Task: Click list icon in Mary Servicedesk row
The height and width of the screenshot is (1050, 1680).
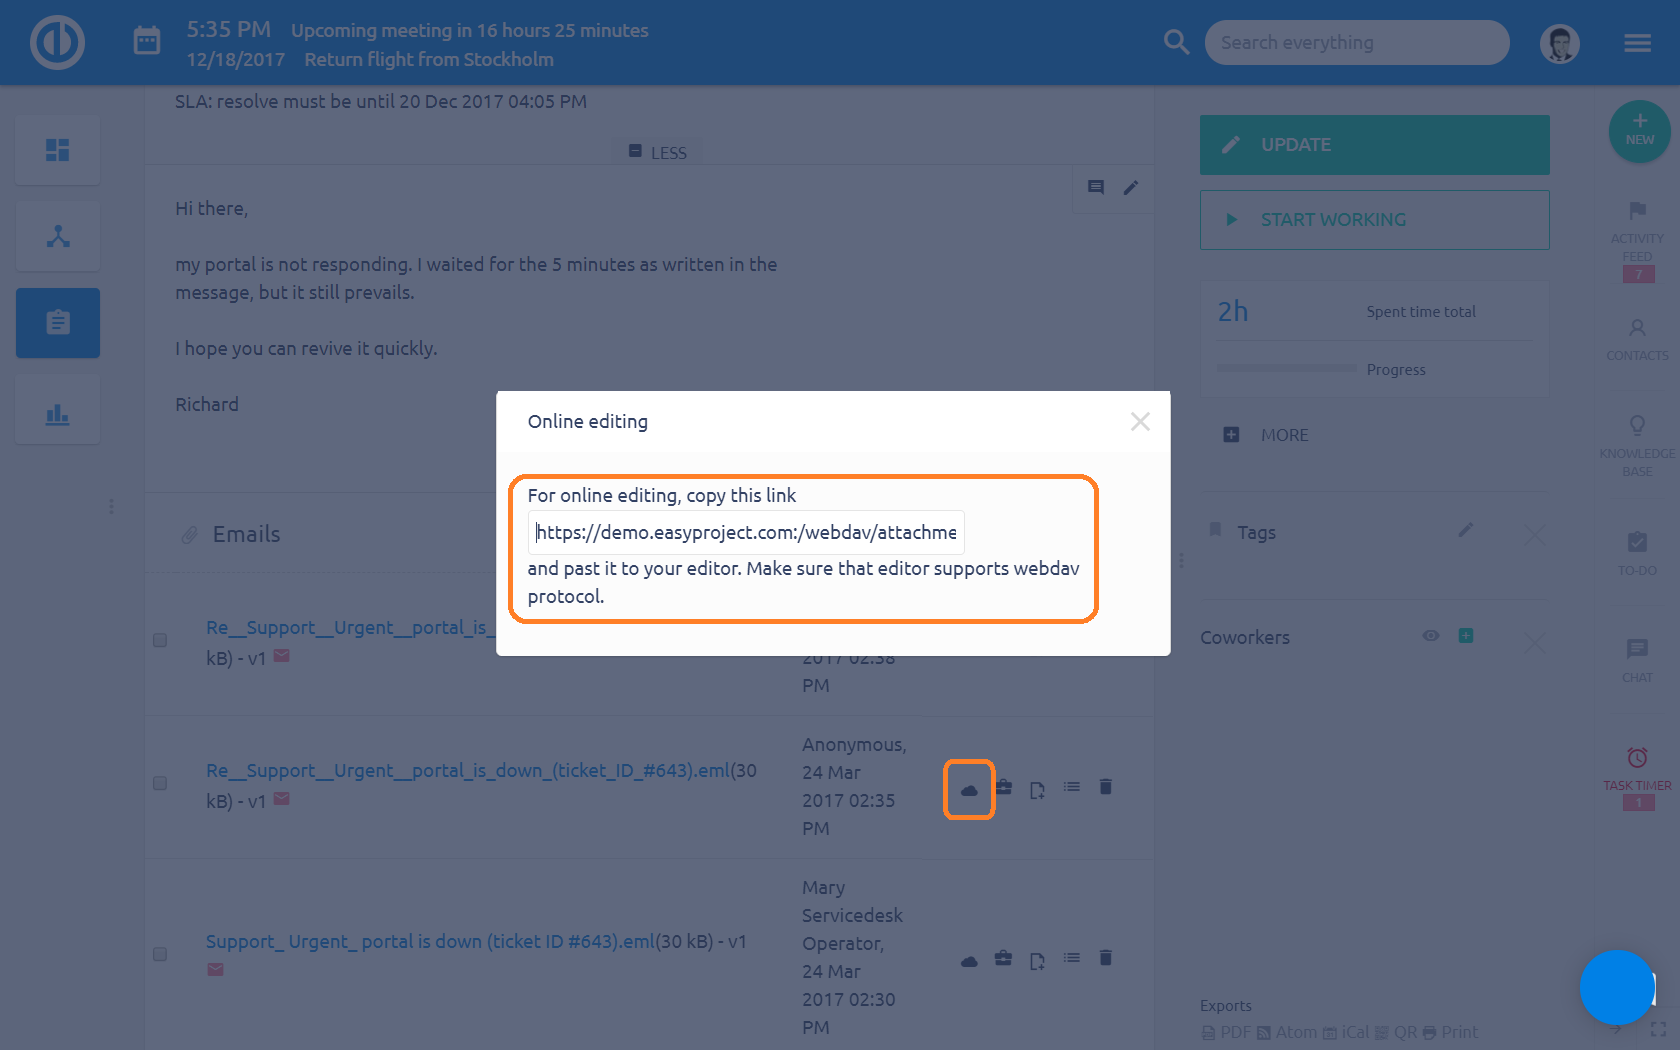Action: [x=1072, y=958]
